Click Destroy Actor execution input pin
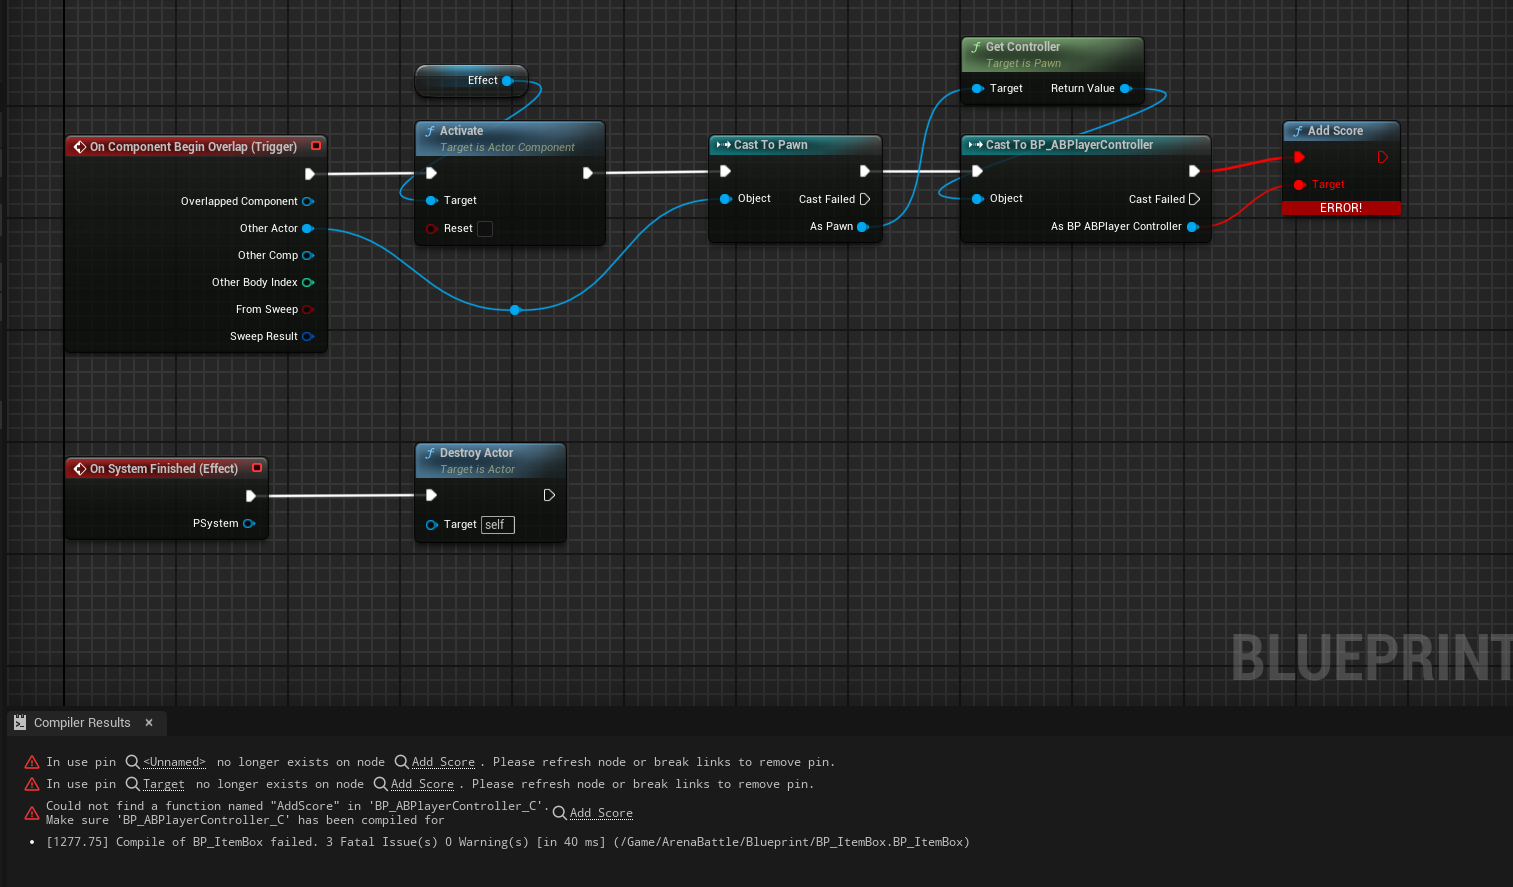This screenshot has height=887, width=1513. pyautogui.click(x=431, y=495)
